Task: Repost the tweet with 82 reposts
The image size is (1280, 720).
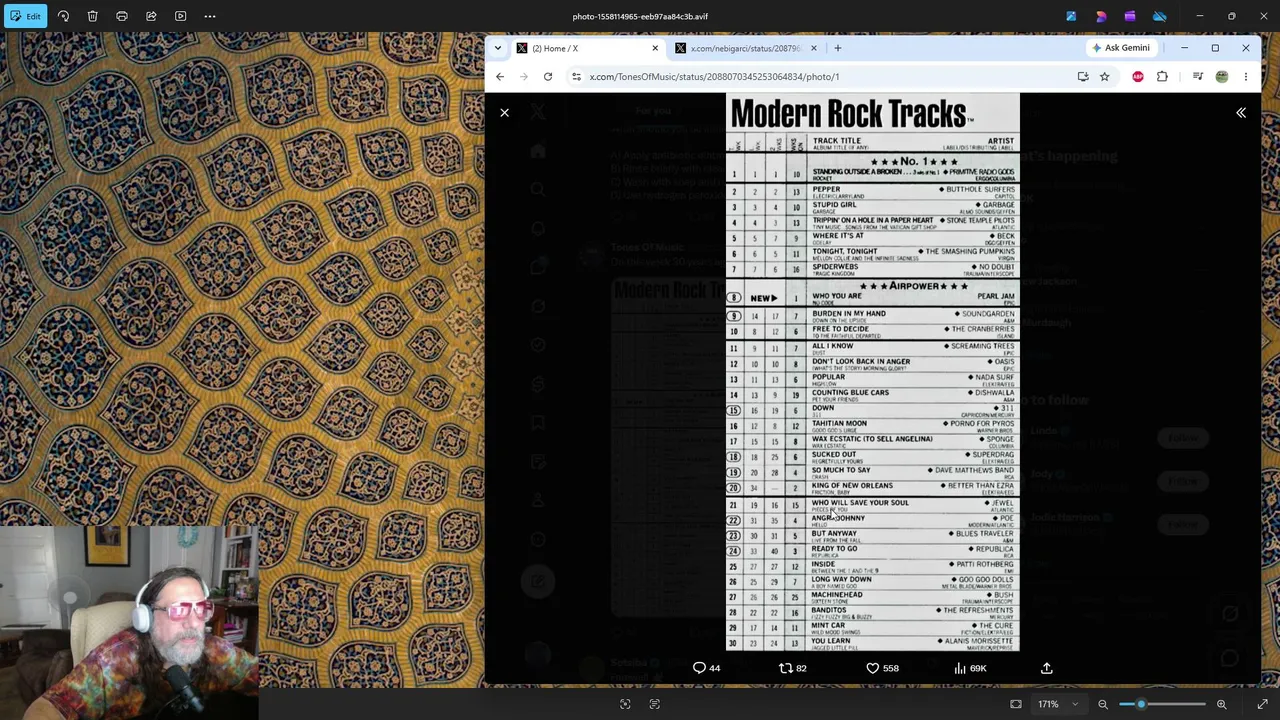Action: [x=793, y=668]
